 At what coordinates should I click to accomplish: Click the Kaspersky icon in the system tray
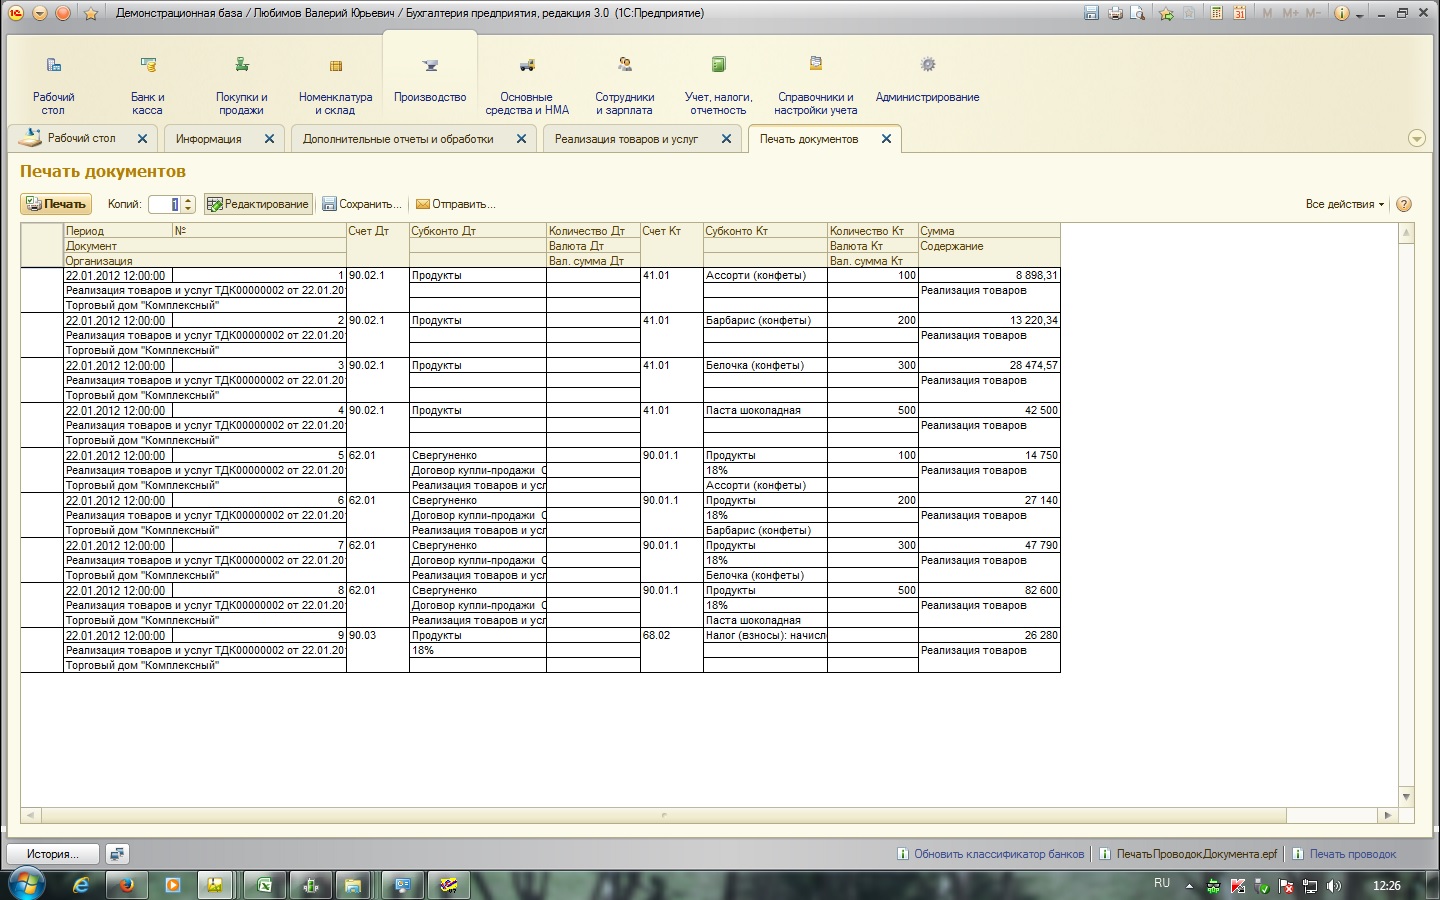pyautogui.click(x=1238, y=886)
